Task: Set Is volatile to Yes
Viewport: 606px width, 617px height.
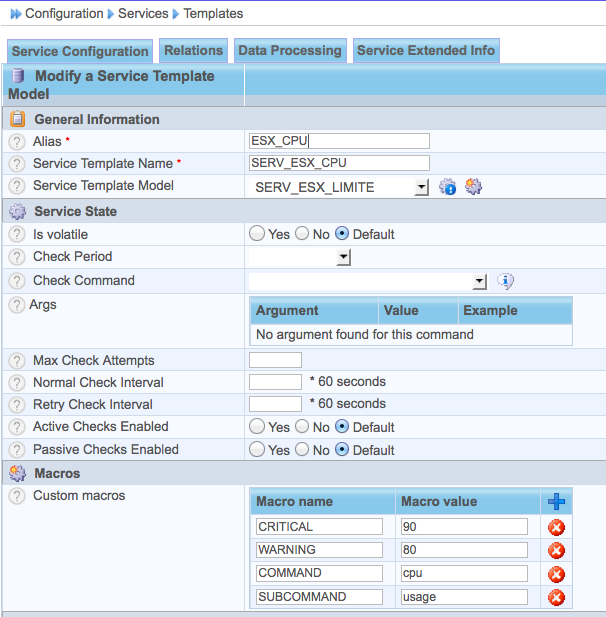Action: [x=257, y=234]
